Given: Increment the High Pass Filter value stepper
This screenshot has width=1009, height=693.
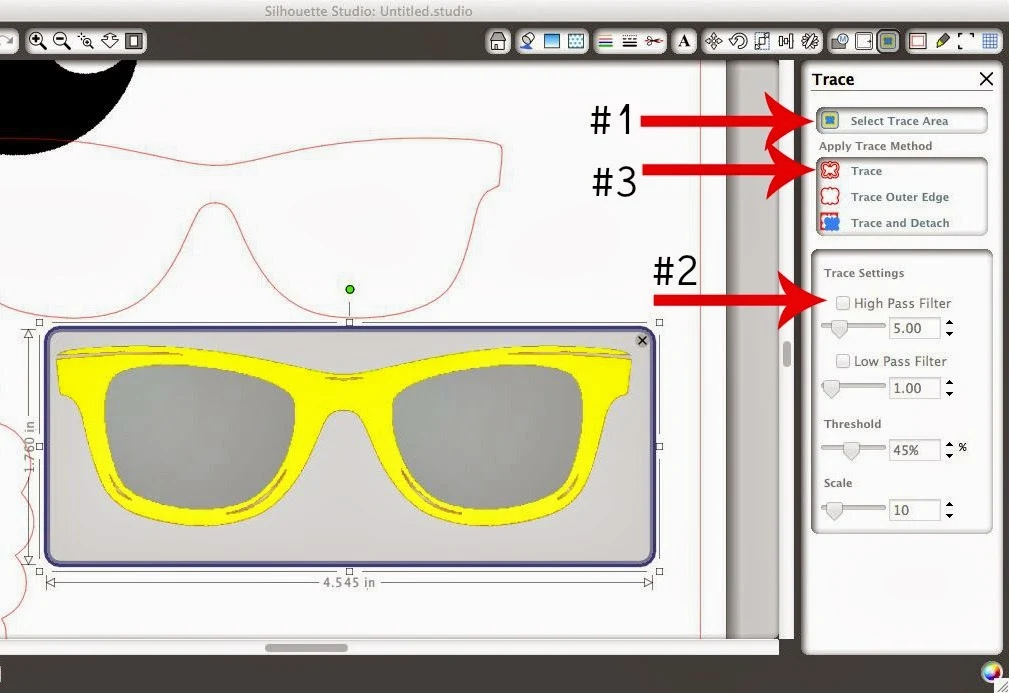Looking at the screenshot, I should [949, 322].
